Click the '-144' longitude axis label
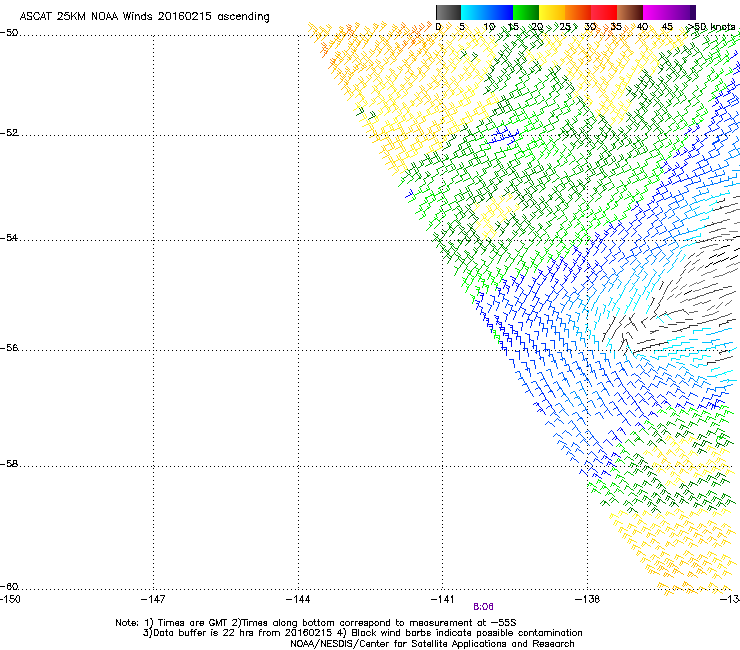 click(x=298, y=599)
